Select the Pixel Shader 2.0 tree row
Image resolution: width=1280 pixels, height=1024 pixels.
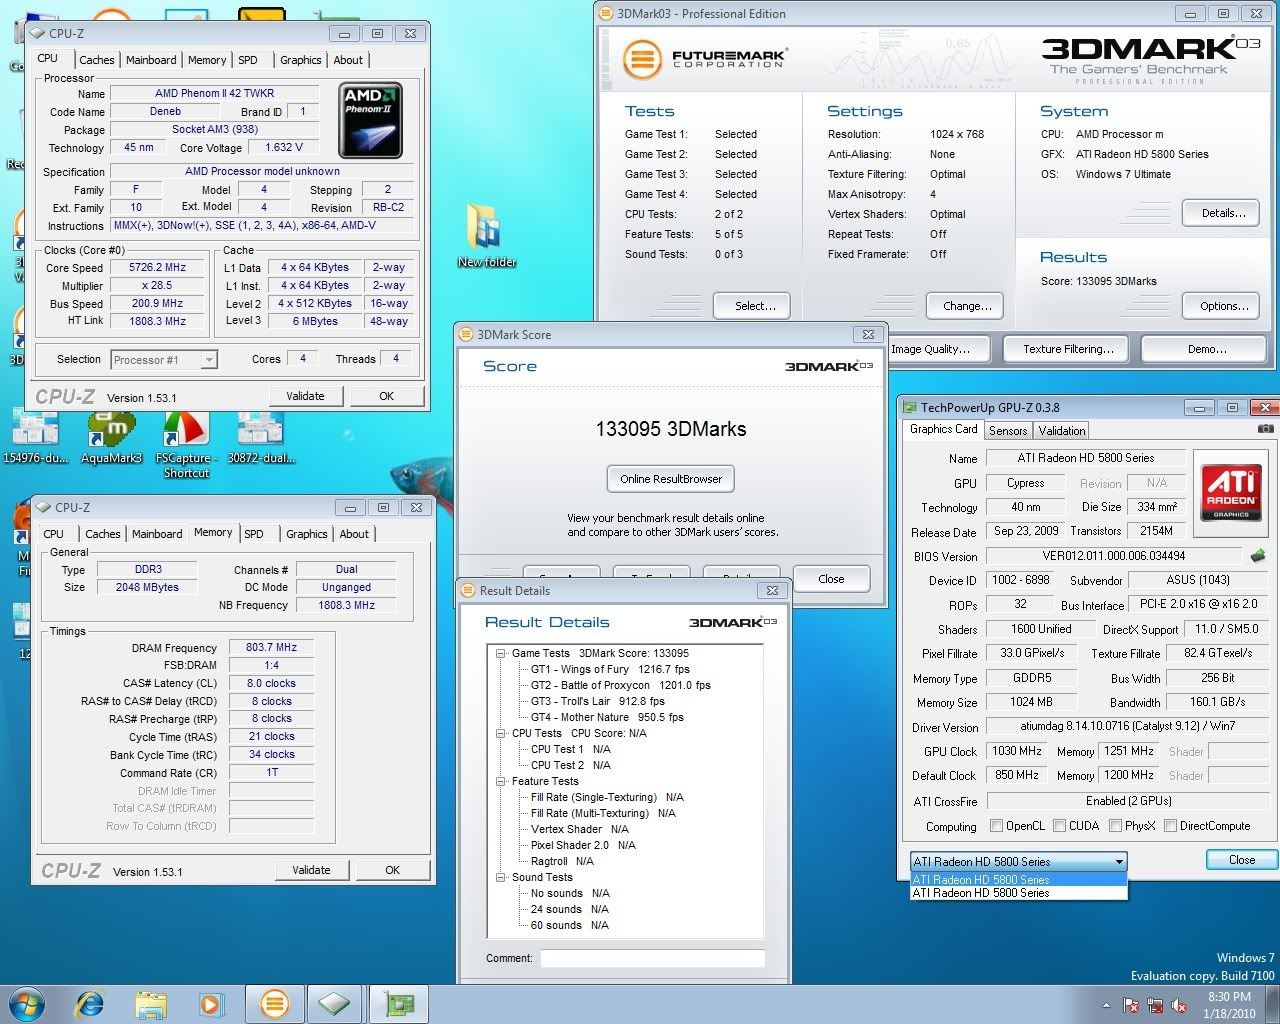coord(583,845)
